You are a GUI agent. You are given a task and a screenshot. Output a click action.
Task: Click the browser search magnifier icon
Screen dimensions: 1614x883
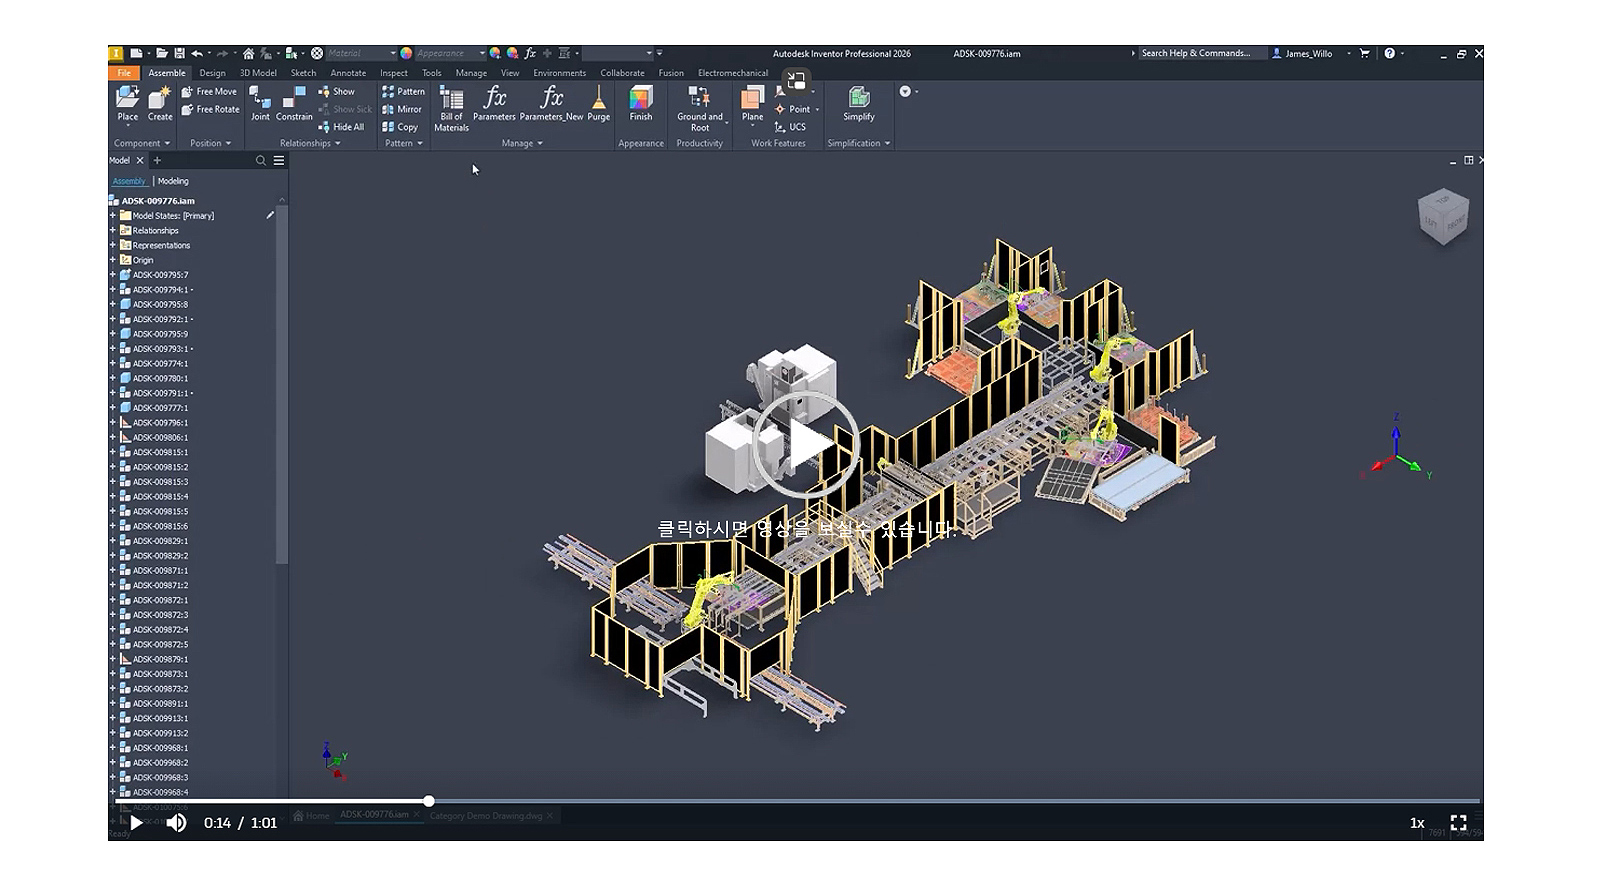pos(260,160)
